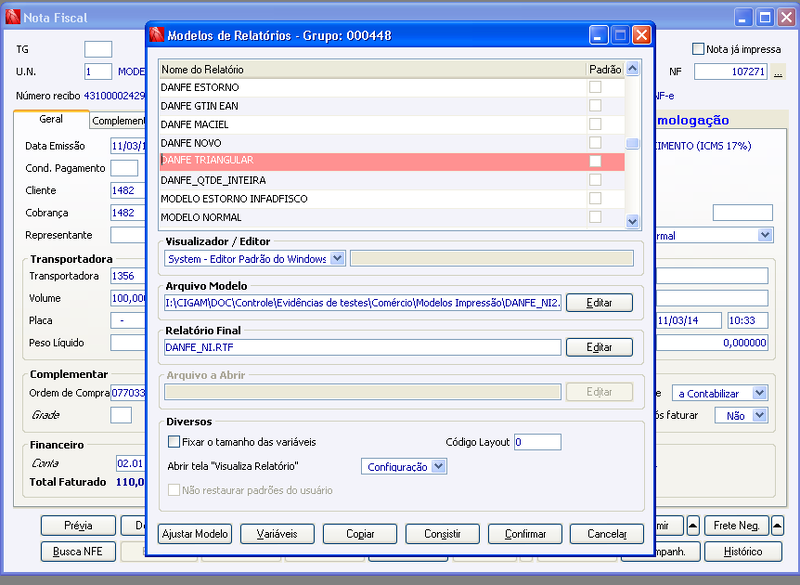Select DANFE NOVO report row
This screenshot has height=585, width=800.
373,143
